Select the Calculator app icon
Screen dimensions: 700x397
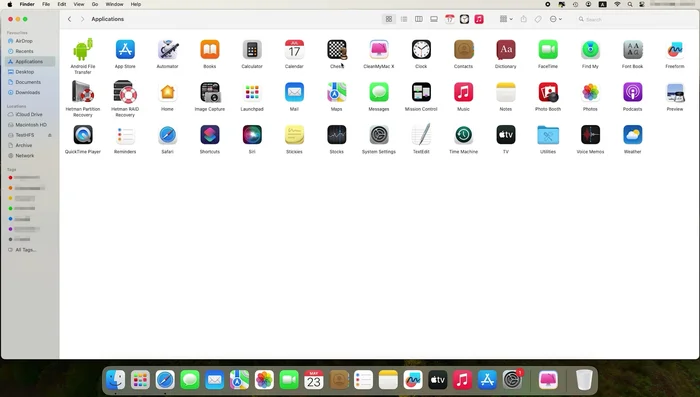[x=252, y=50]
